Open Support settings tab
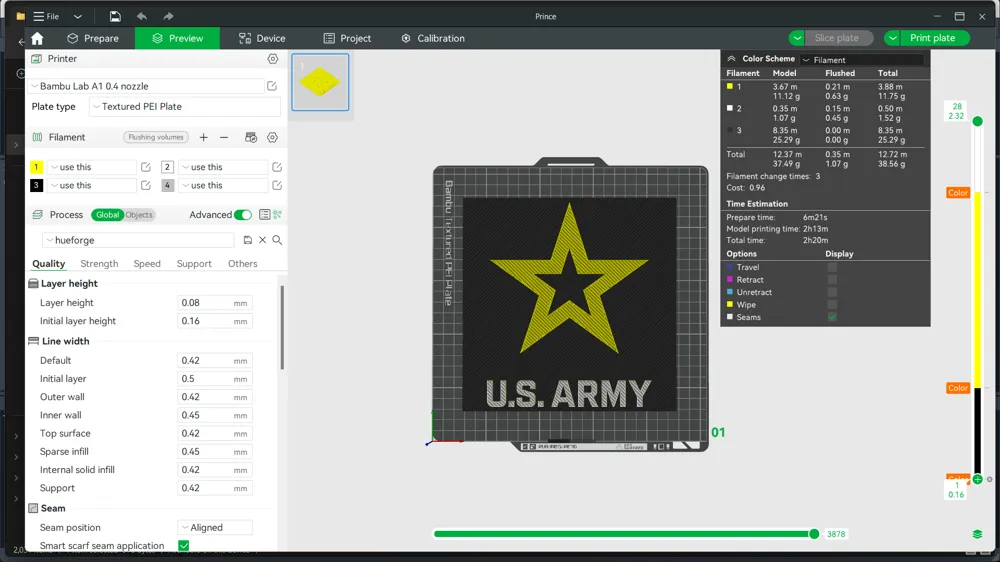Viewport: 1000px width, 562px height. point(194,263)
